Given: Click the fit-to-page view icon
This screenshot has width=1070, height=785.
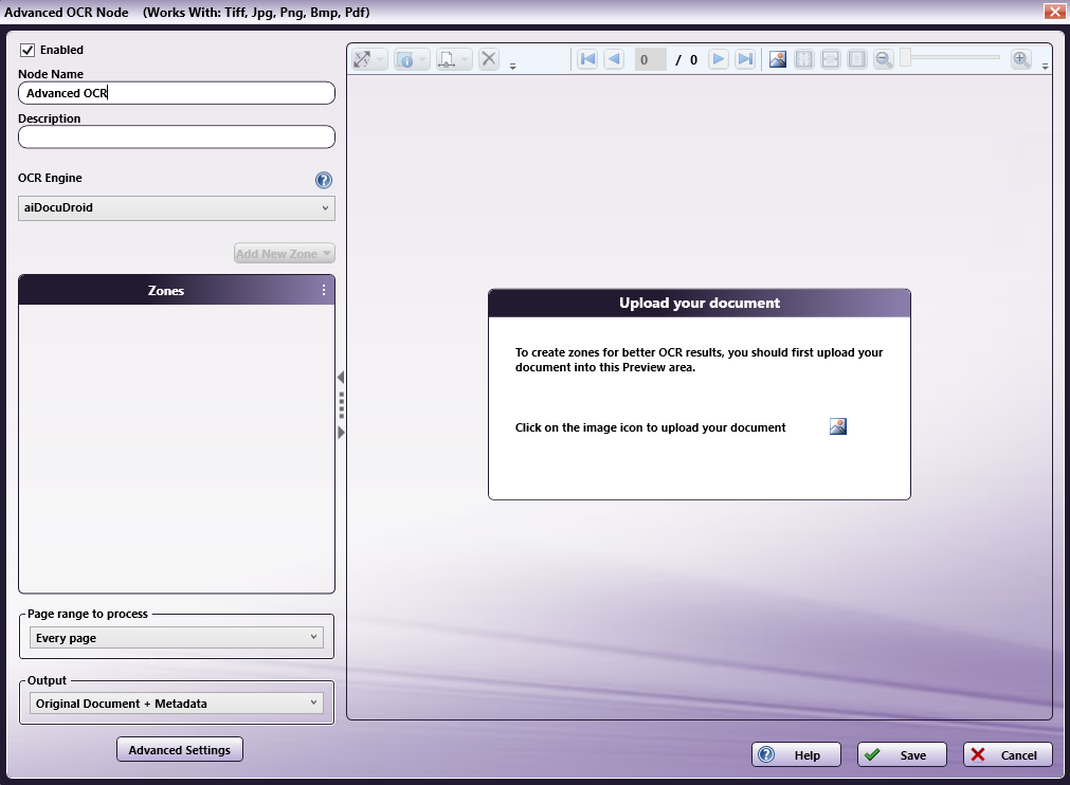Looking at the screenshot, I should coord(804,59).
